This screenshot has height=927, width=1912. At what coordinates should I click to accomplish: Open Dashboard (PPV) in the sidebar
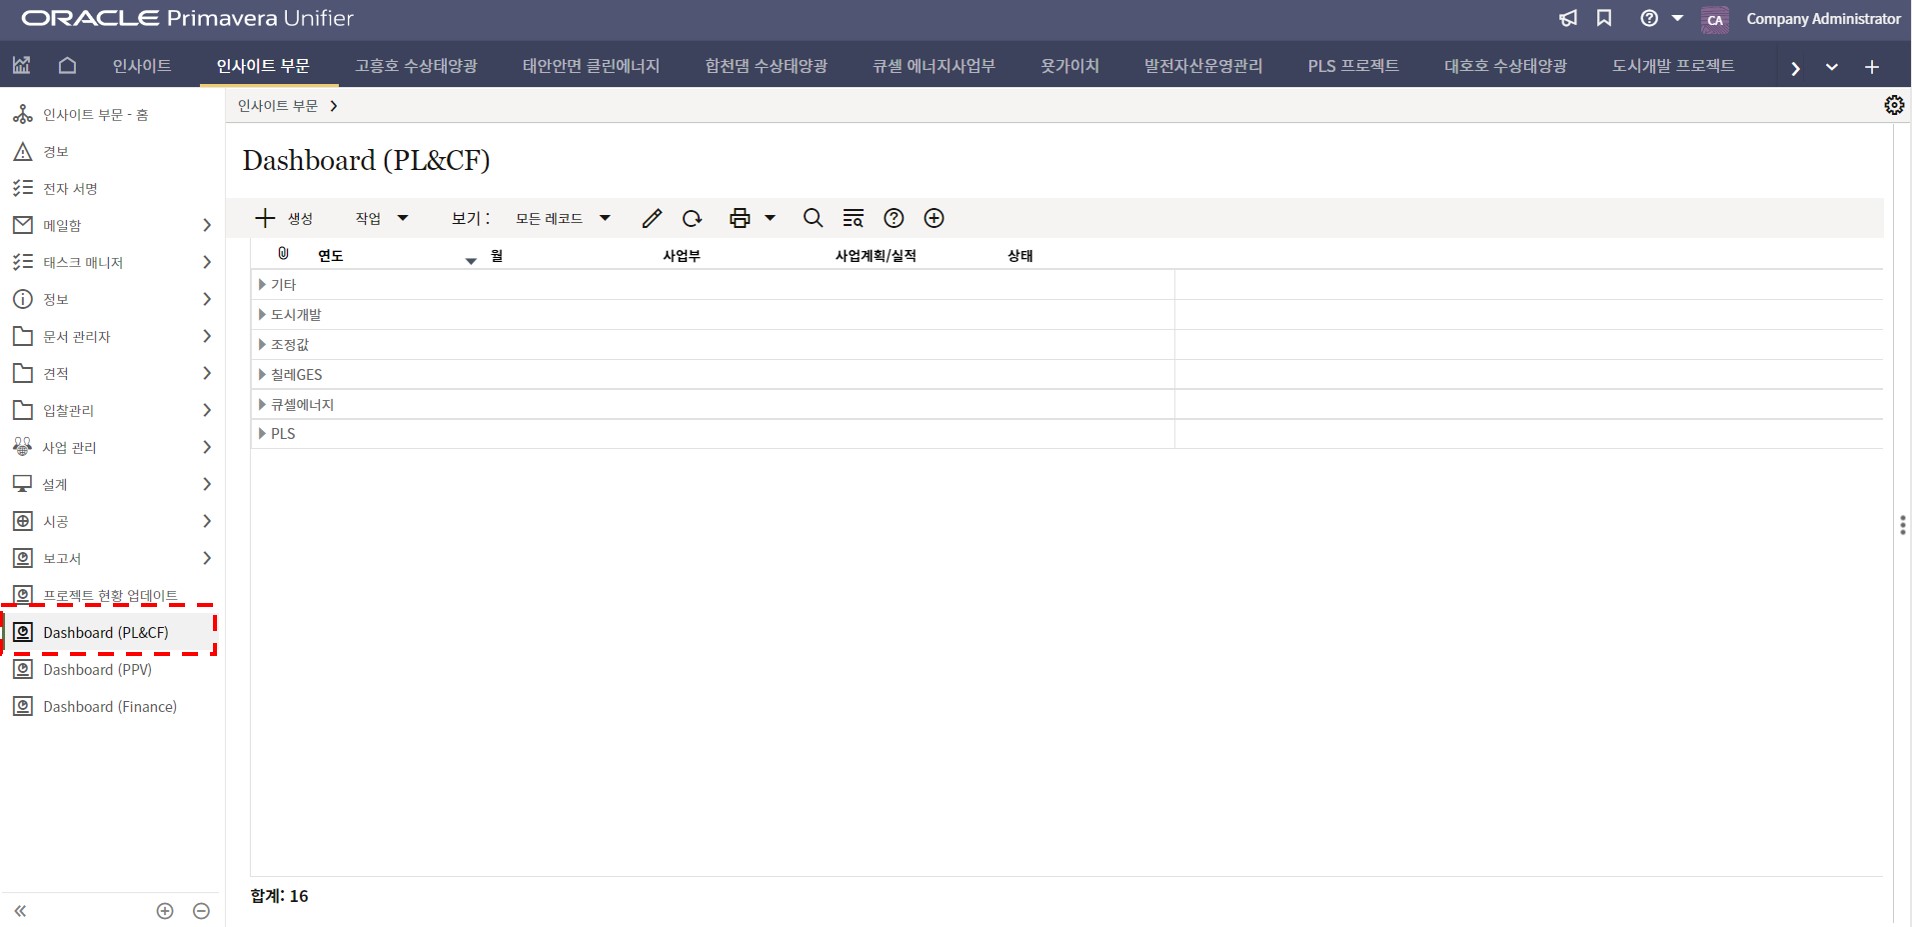(97, 670)
